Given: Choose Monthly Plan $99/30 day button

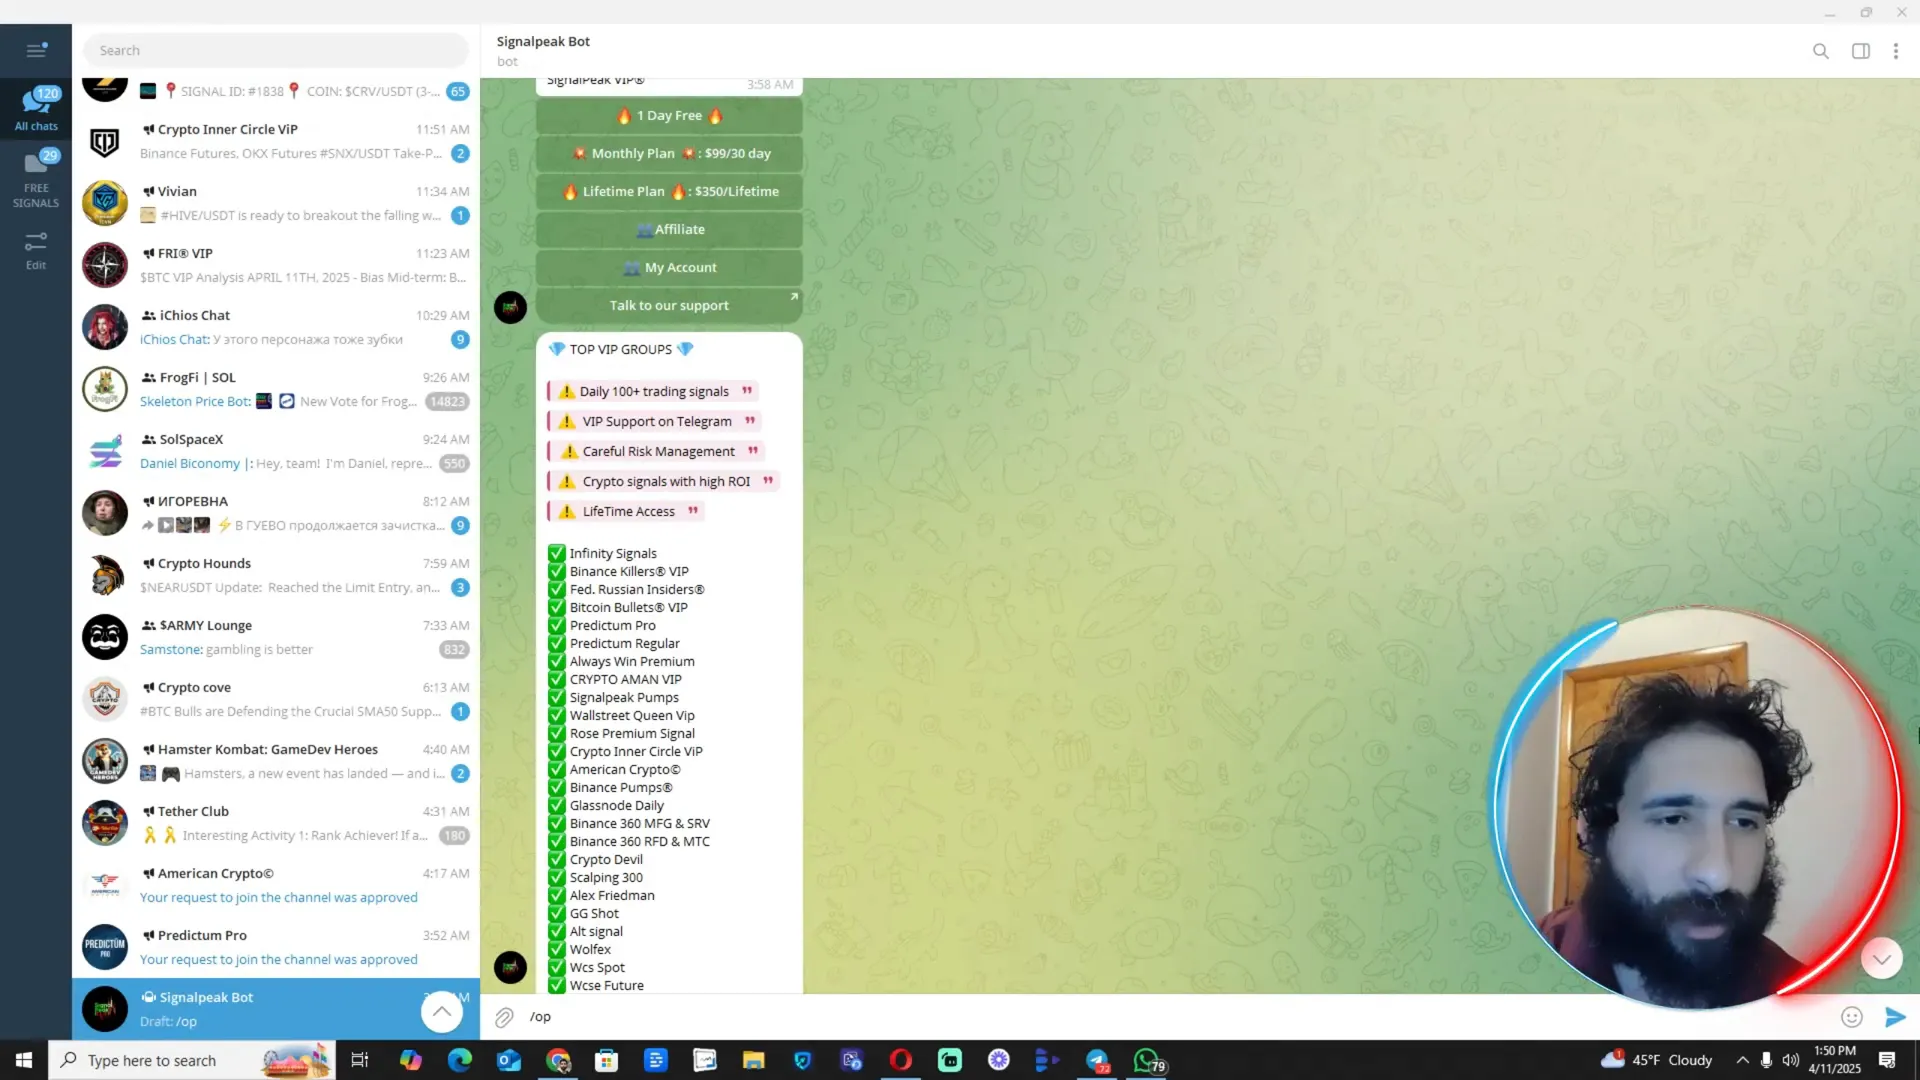Looking at the screenshot, I should pos(669,153).
